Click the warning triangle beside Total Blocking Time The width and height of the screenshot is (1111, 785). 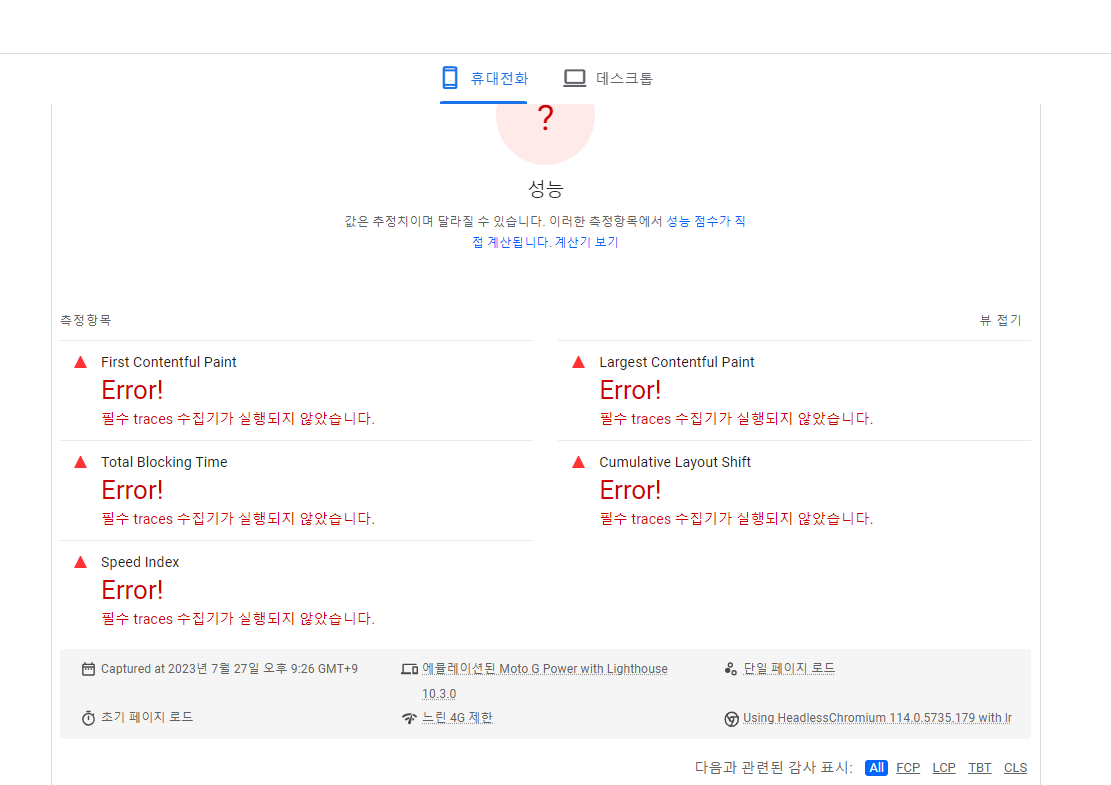pyautogui.click(x=81, y=462)
